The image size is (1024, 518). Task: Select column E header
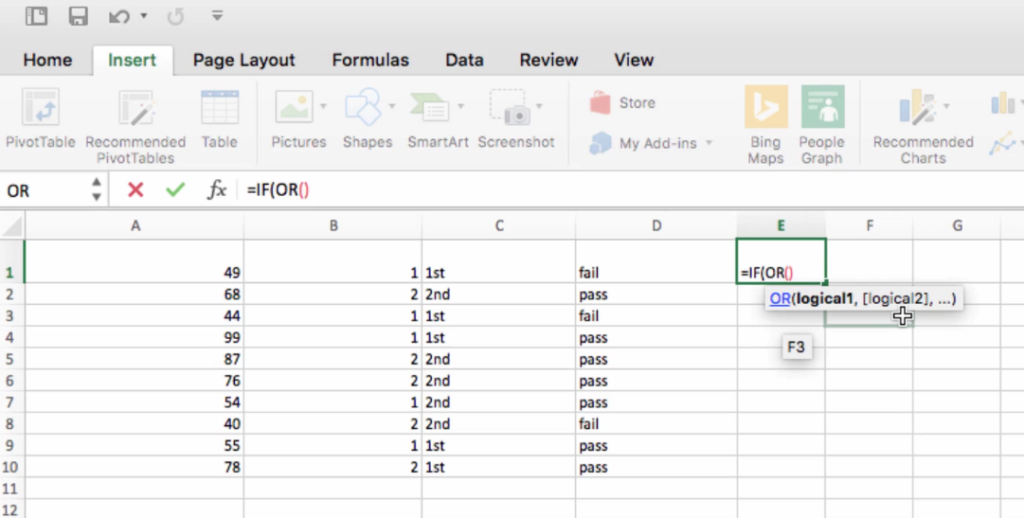coord(781,226)
